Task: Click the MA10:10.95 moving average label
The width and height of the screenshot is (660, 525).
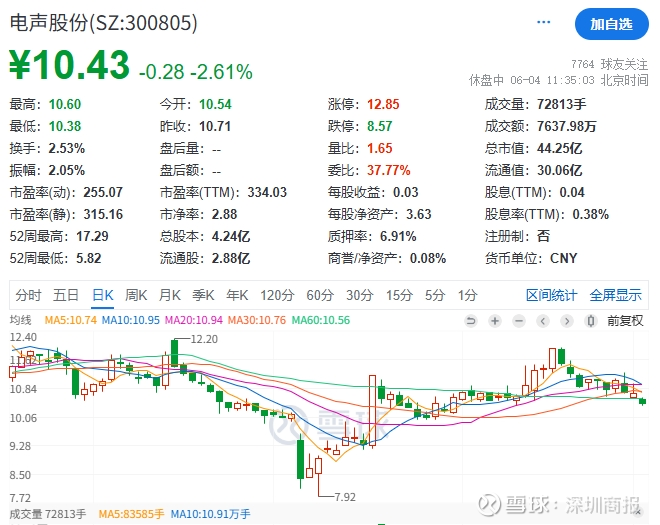Action: pos(131,320)
